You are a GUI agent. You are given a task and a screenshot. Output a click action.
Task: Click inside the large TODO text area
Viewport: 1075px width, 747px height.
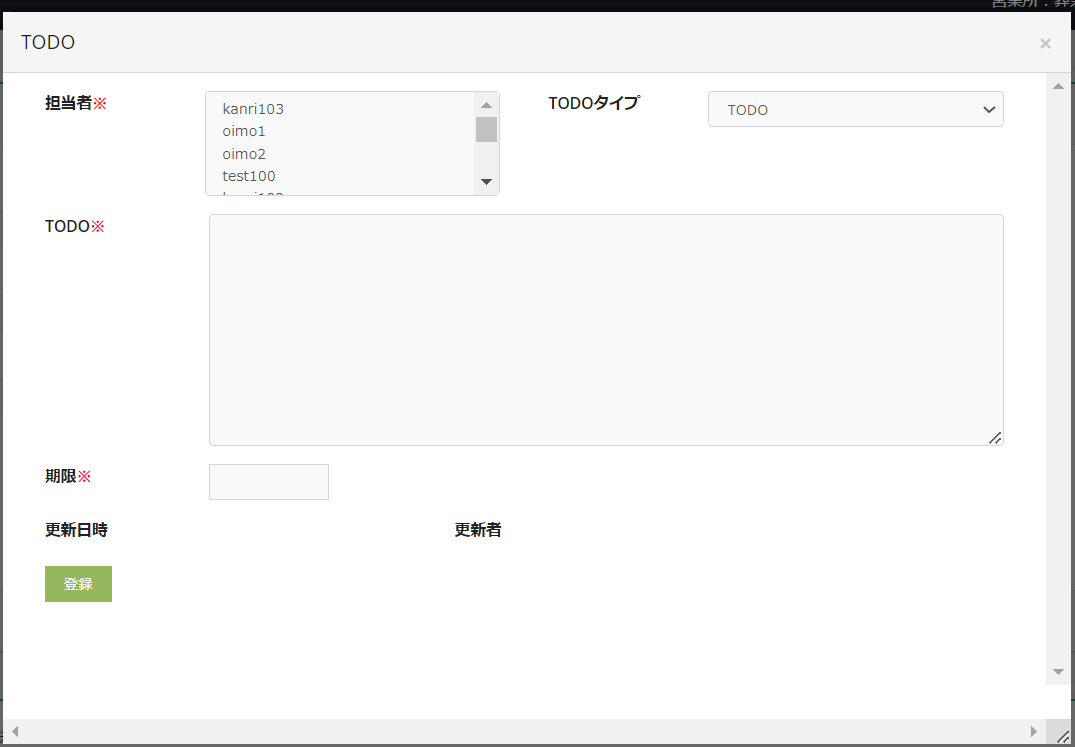point(605,329)
